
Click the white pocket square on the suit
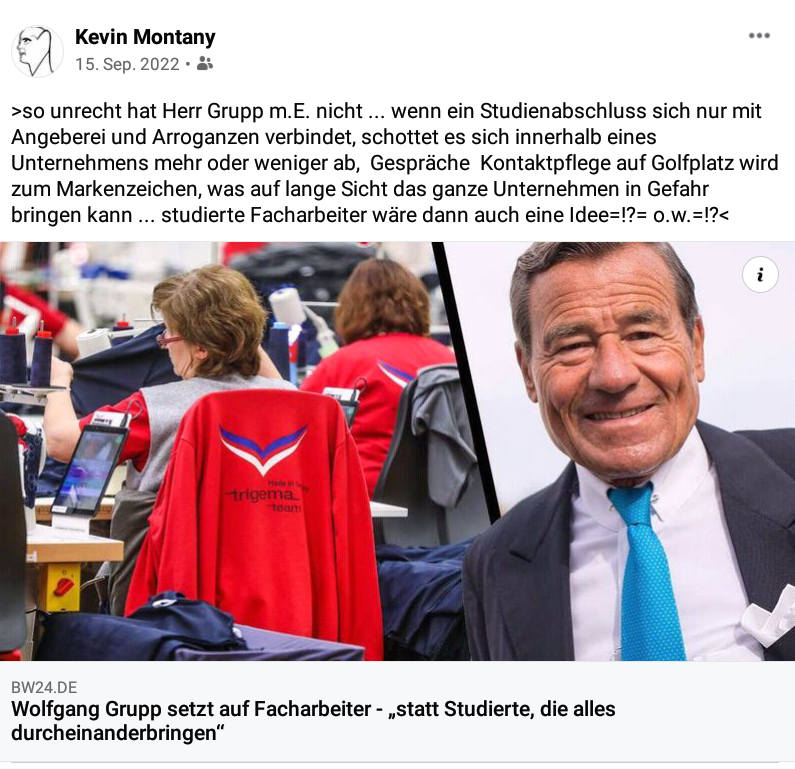click(768, 616)
